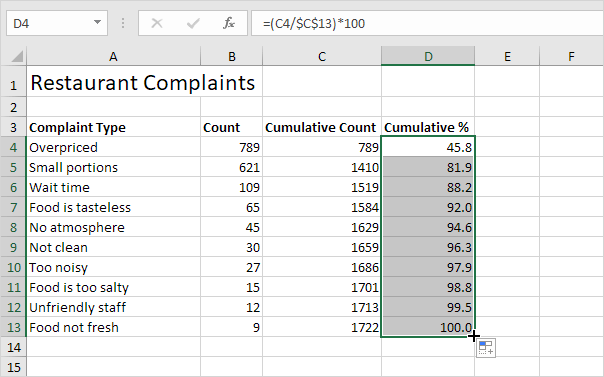Select row 3 header
The width and height of the screenshot is (604, 377).
pos(13,127)
